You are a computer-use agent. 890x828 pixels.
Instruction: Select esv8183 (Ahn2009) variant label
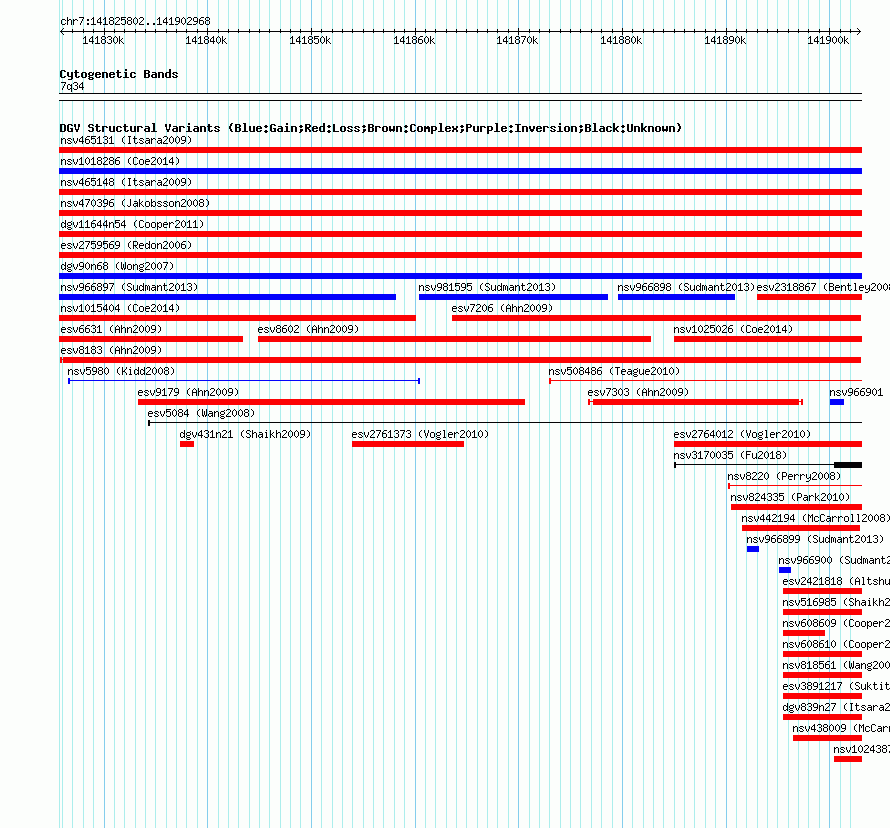111,350
